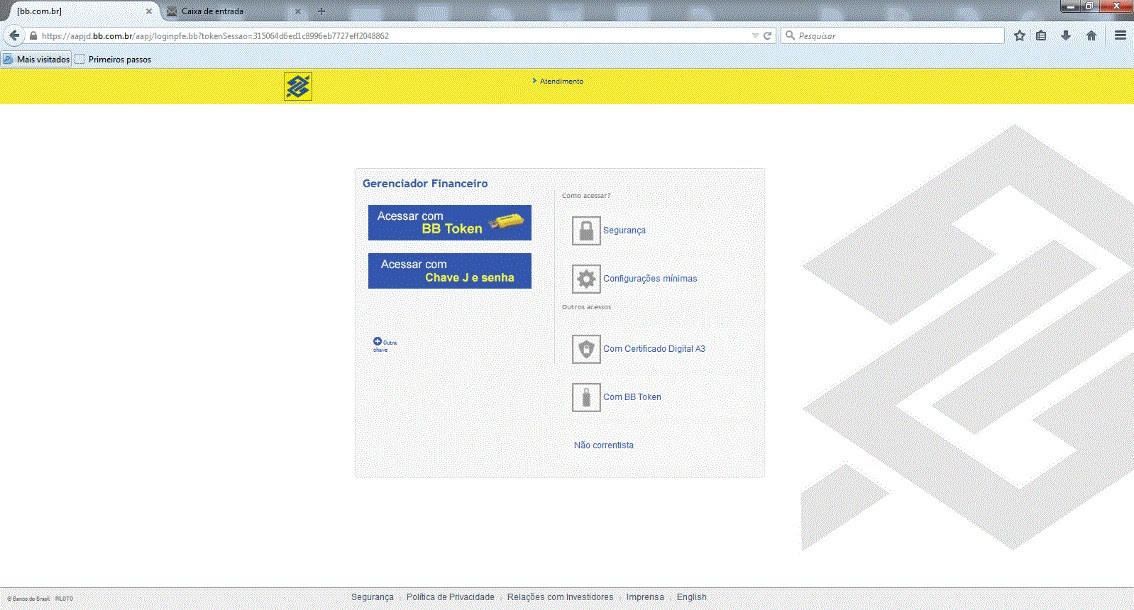Click the Outra chave plus icon
This screenshot has width=1134, height=610.
[378, 342]
